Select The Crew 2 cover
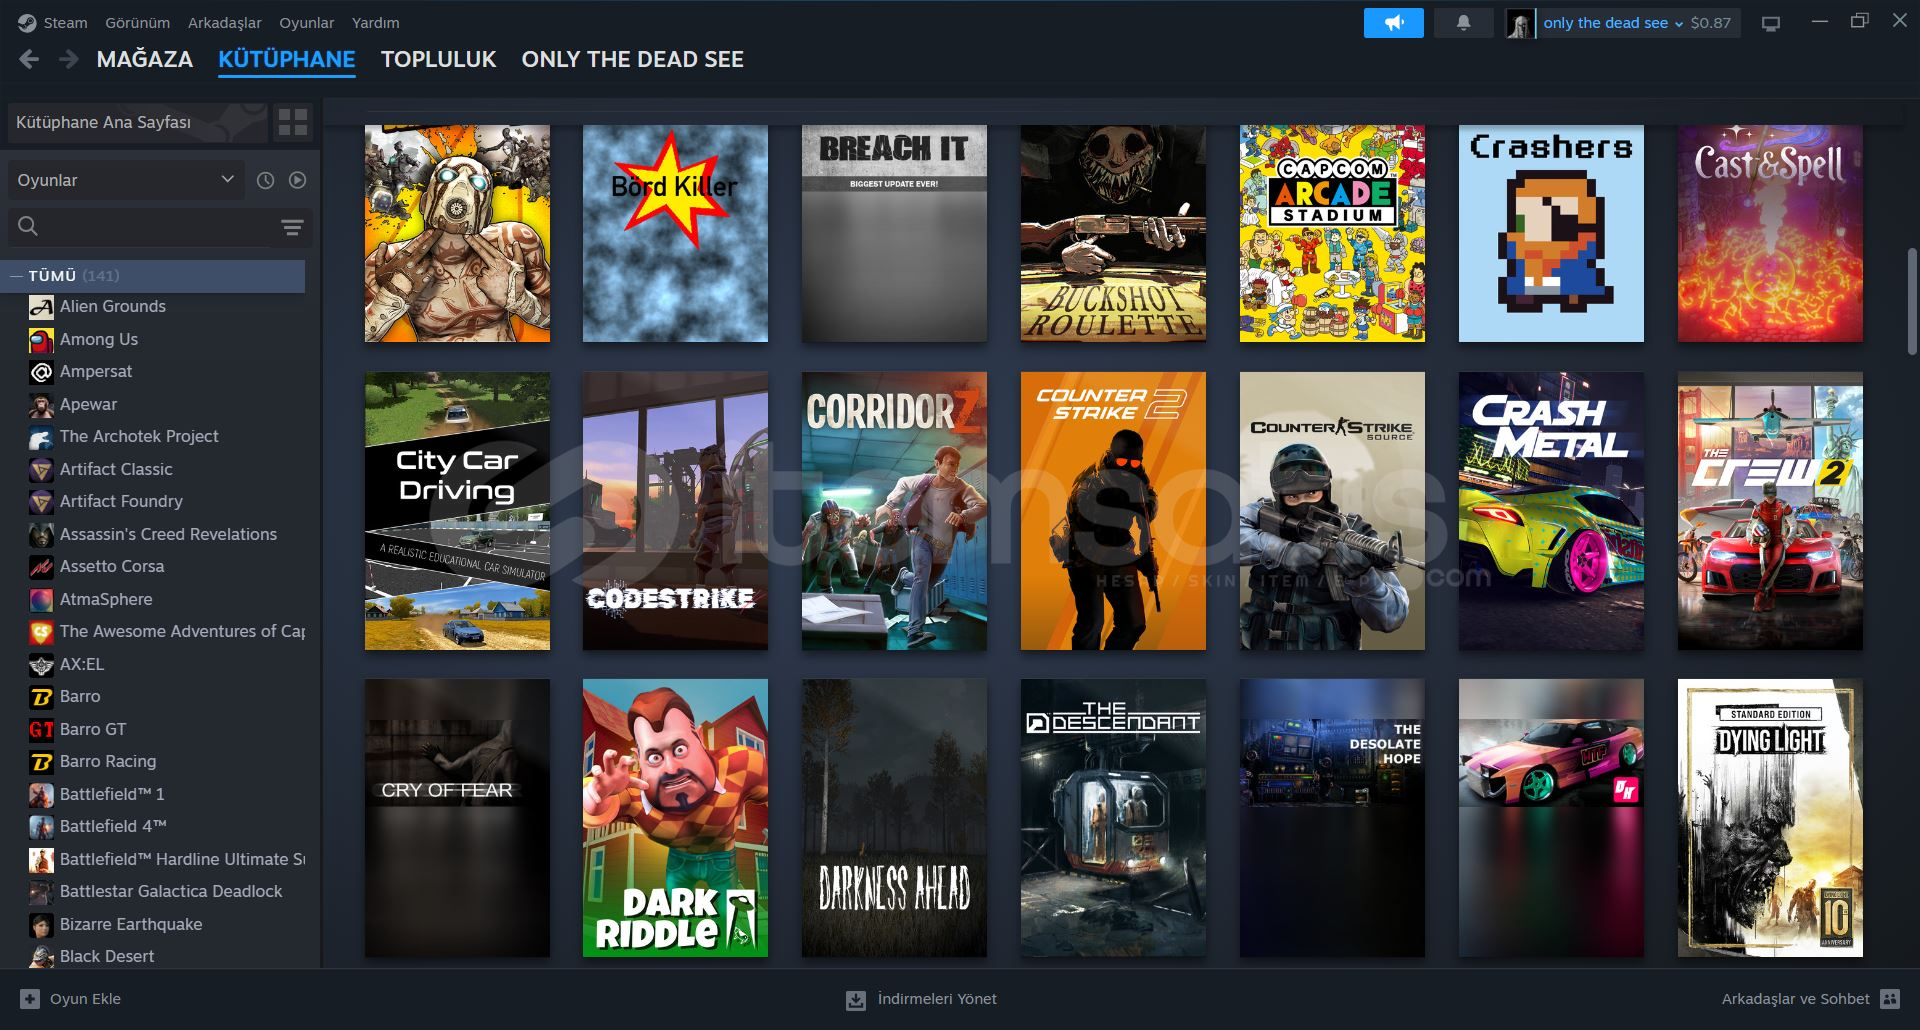The image size is (1920, 1030). click(1770, 511)
